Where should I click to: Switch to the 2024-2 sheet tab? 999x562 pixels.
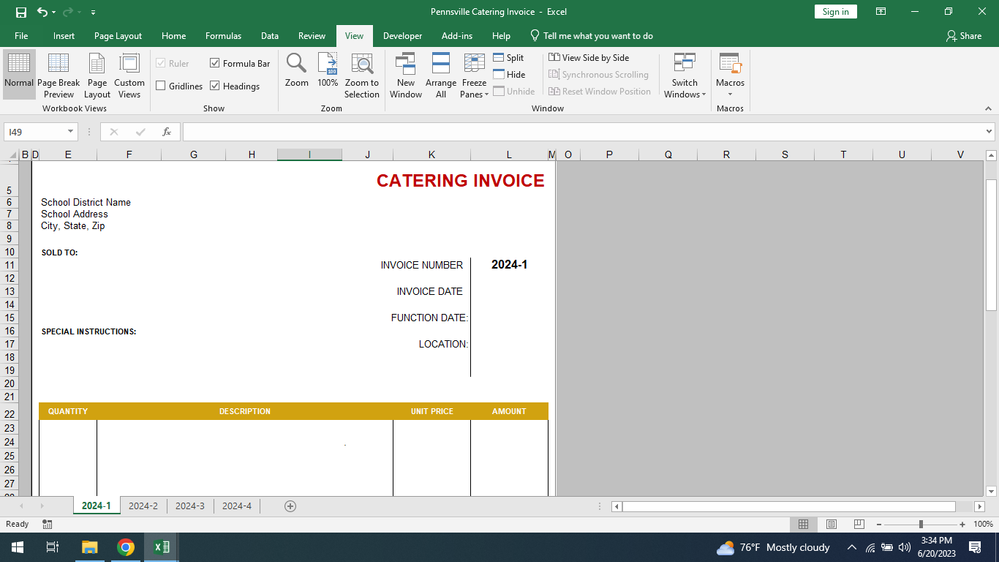pos(143,506)
